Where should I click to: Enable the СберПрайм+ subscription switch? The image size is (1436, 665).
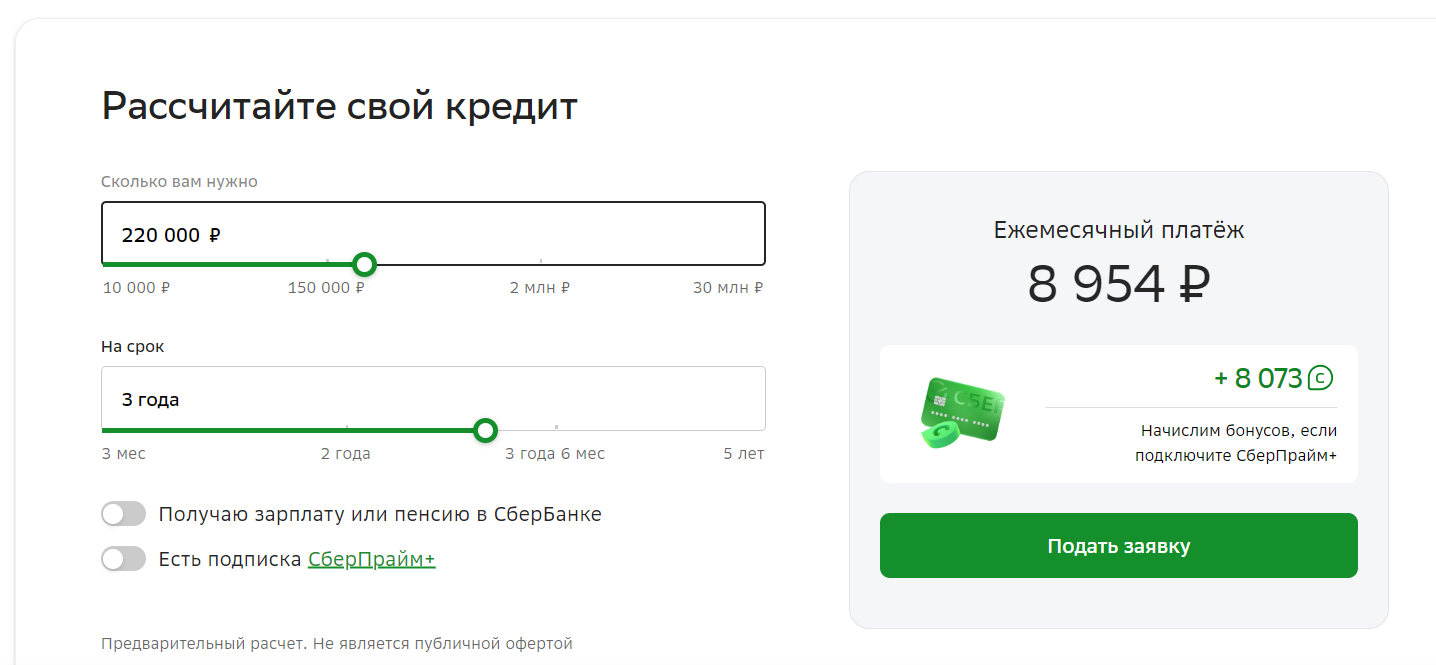(x=124, y=559)
